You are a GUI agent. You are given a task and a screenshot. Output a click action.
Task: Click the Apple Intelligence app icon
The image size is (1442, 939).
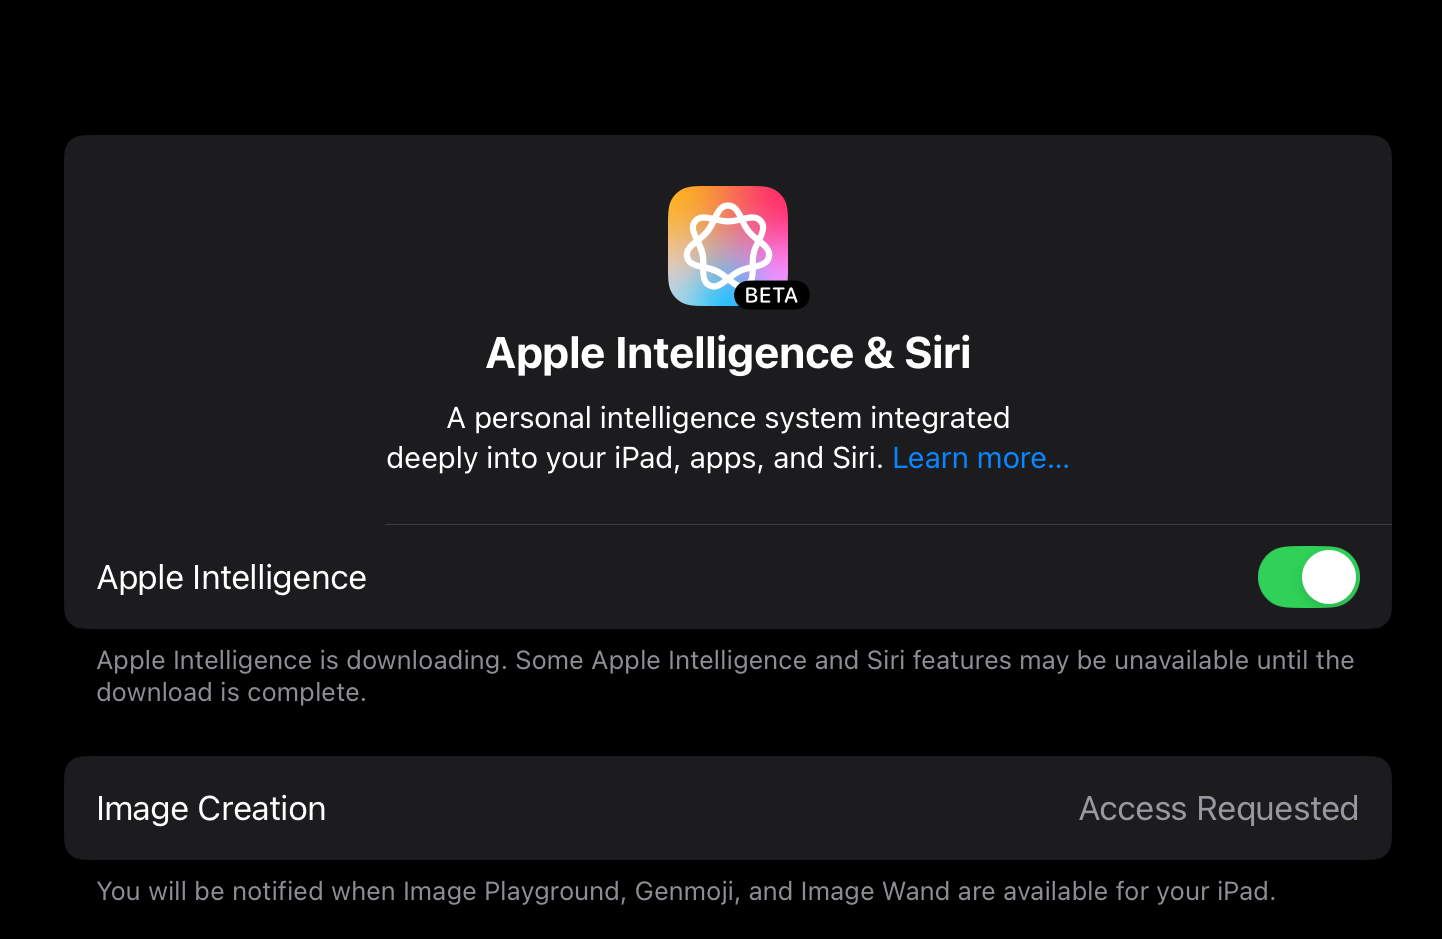tap(728, 246)
